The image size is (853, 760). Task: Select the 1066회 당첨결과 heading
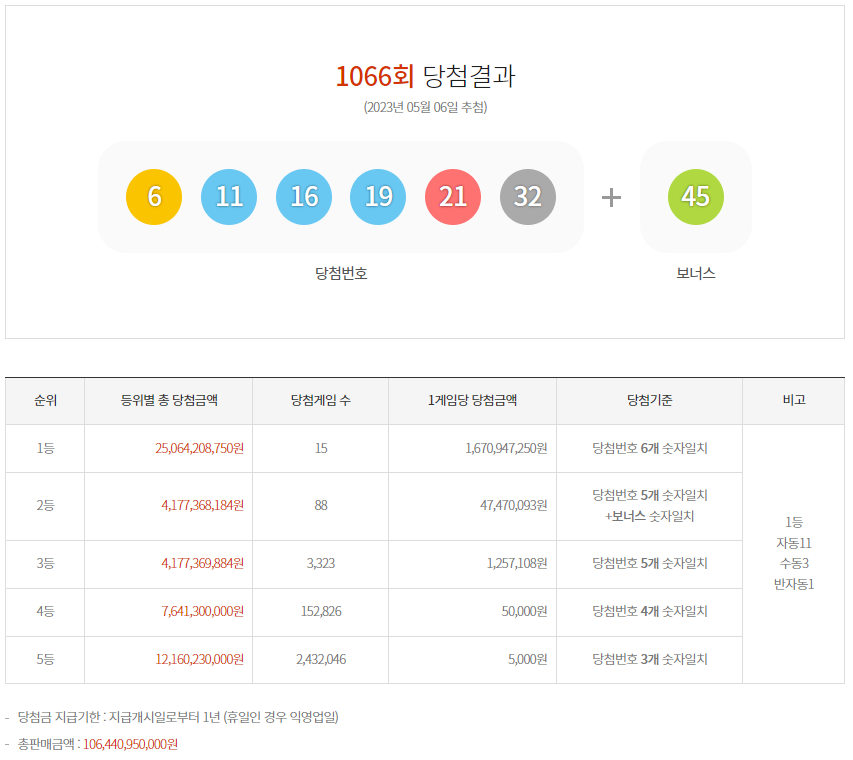pyautogui.click(x=425, y=76)
